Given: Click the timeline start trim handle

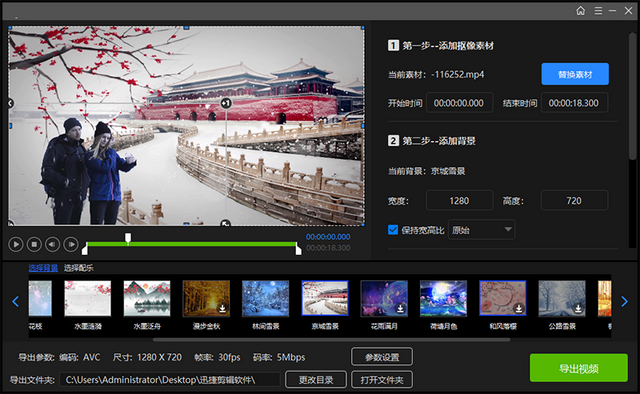Looking at the screenshot, I should 84,249.
